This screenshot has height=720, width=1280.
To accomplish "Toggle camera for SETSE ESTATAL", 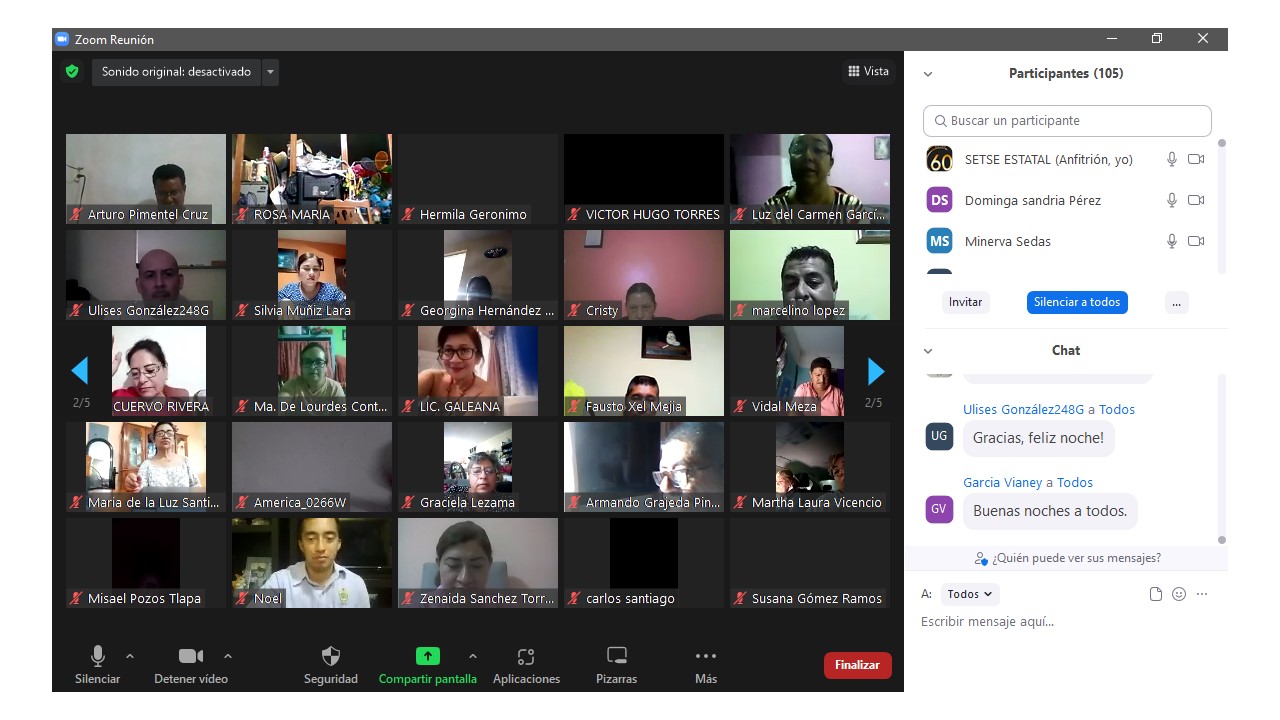I will [1196, 159].
